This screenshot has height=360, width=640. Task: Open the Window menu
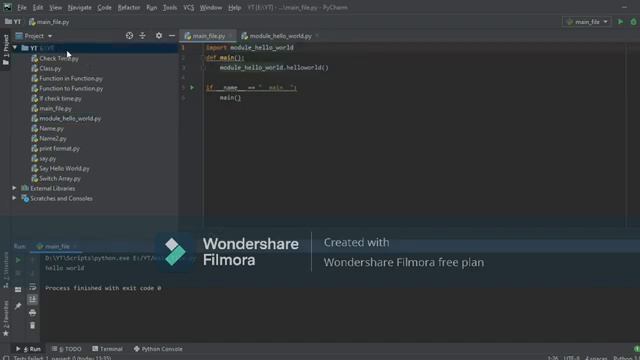[211, 7]
